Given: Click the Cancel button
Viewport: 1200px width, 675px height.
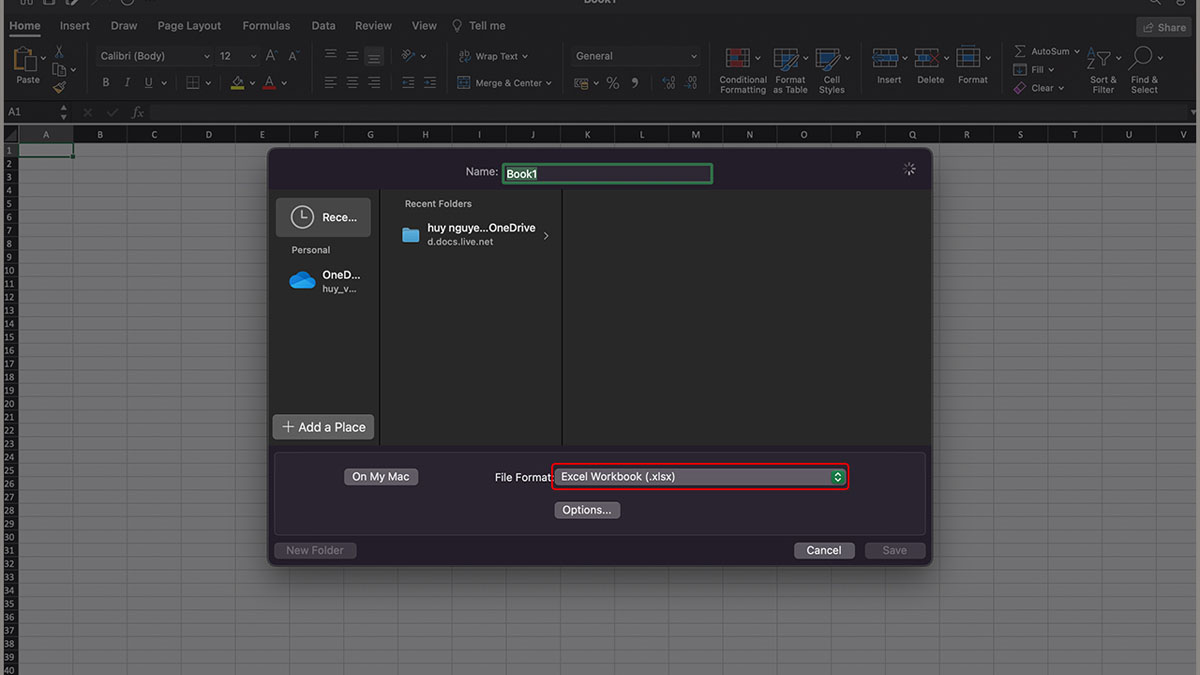Looking at the screenshot, I should (x=824, y=550).
